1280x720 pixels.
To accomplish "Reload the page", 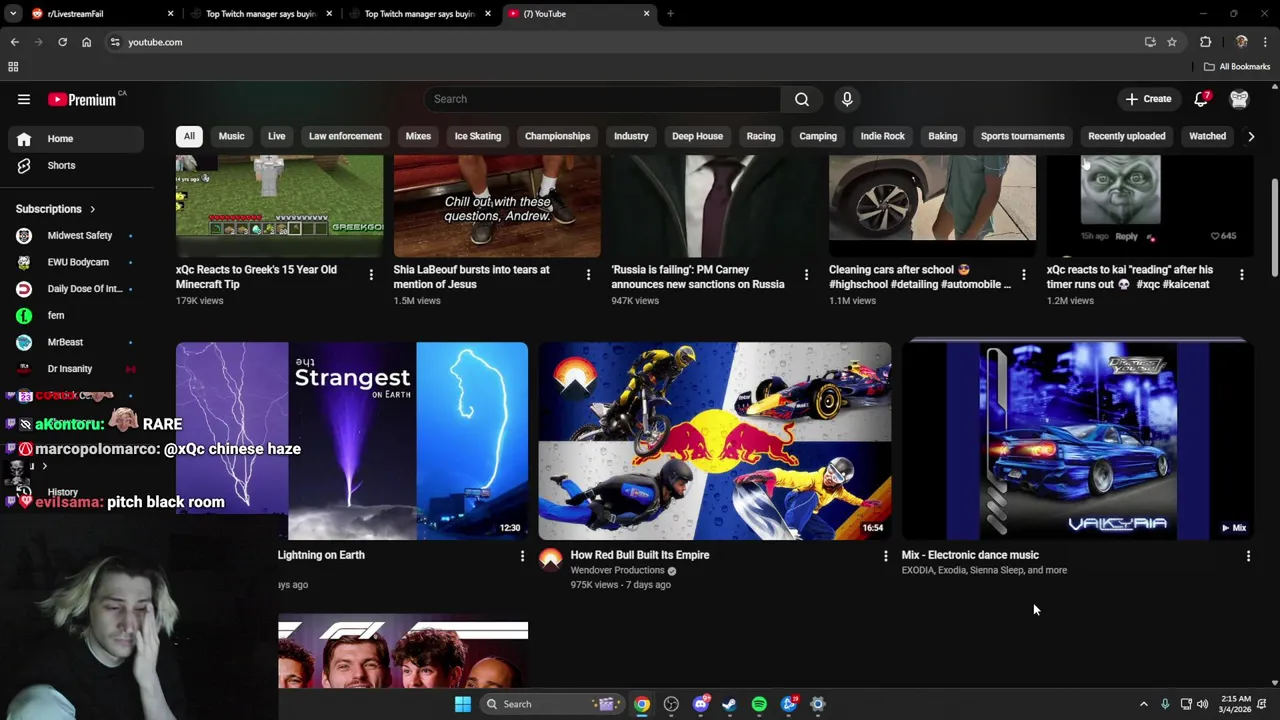I will [x=62, y=42].
